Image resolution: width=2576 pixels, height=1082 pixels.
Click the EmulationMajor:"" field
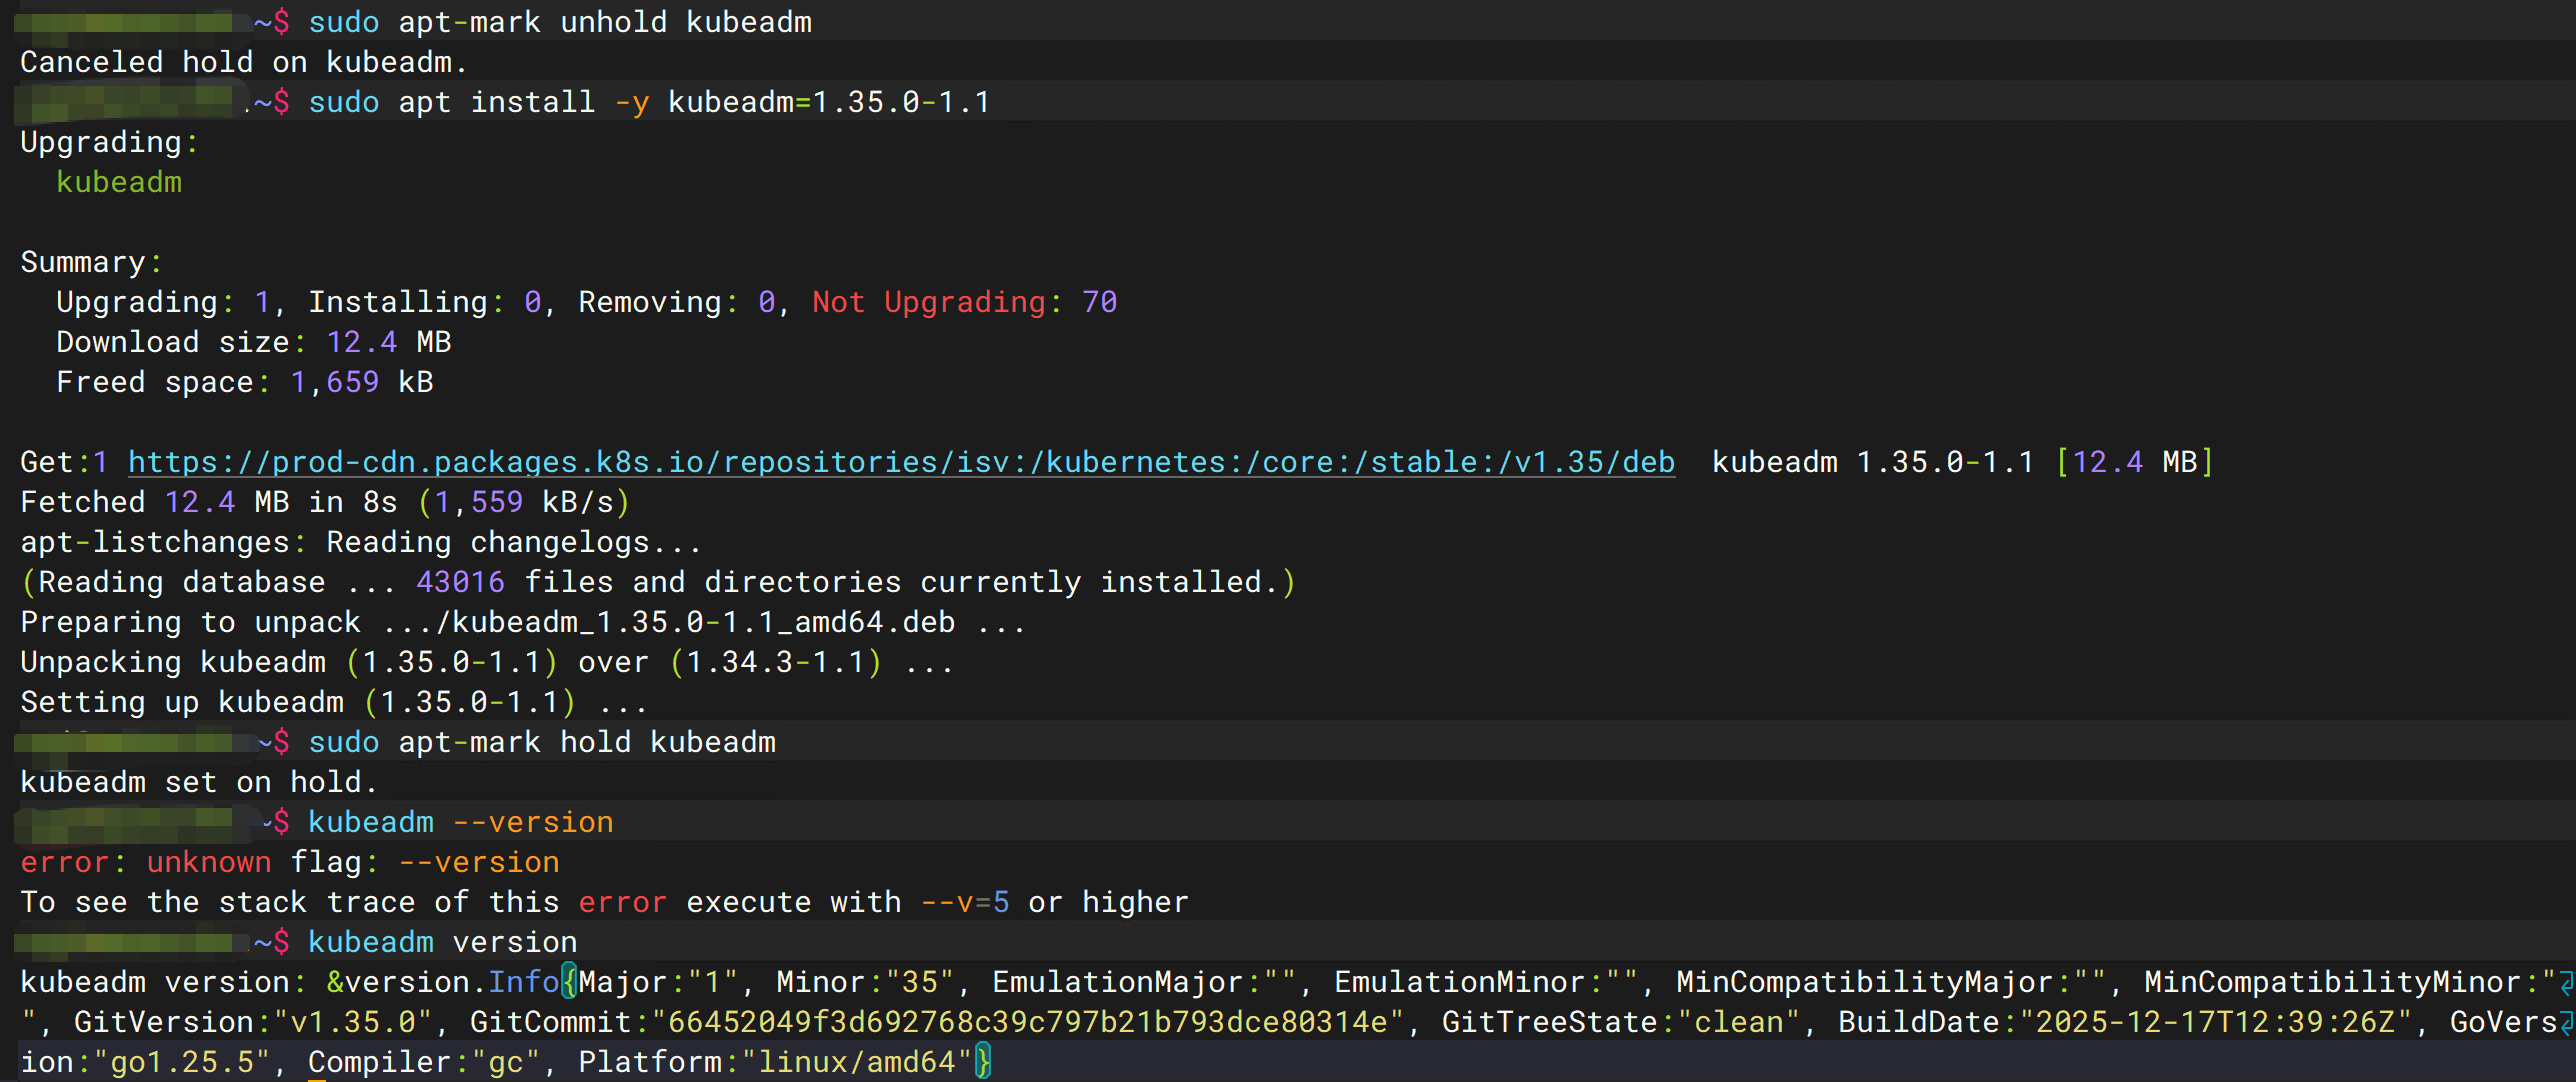coord(1144,982)
